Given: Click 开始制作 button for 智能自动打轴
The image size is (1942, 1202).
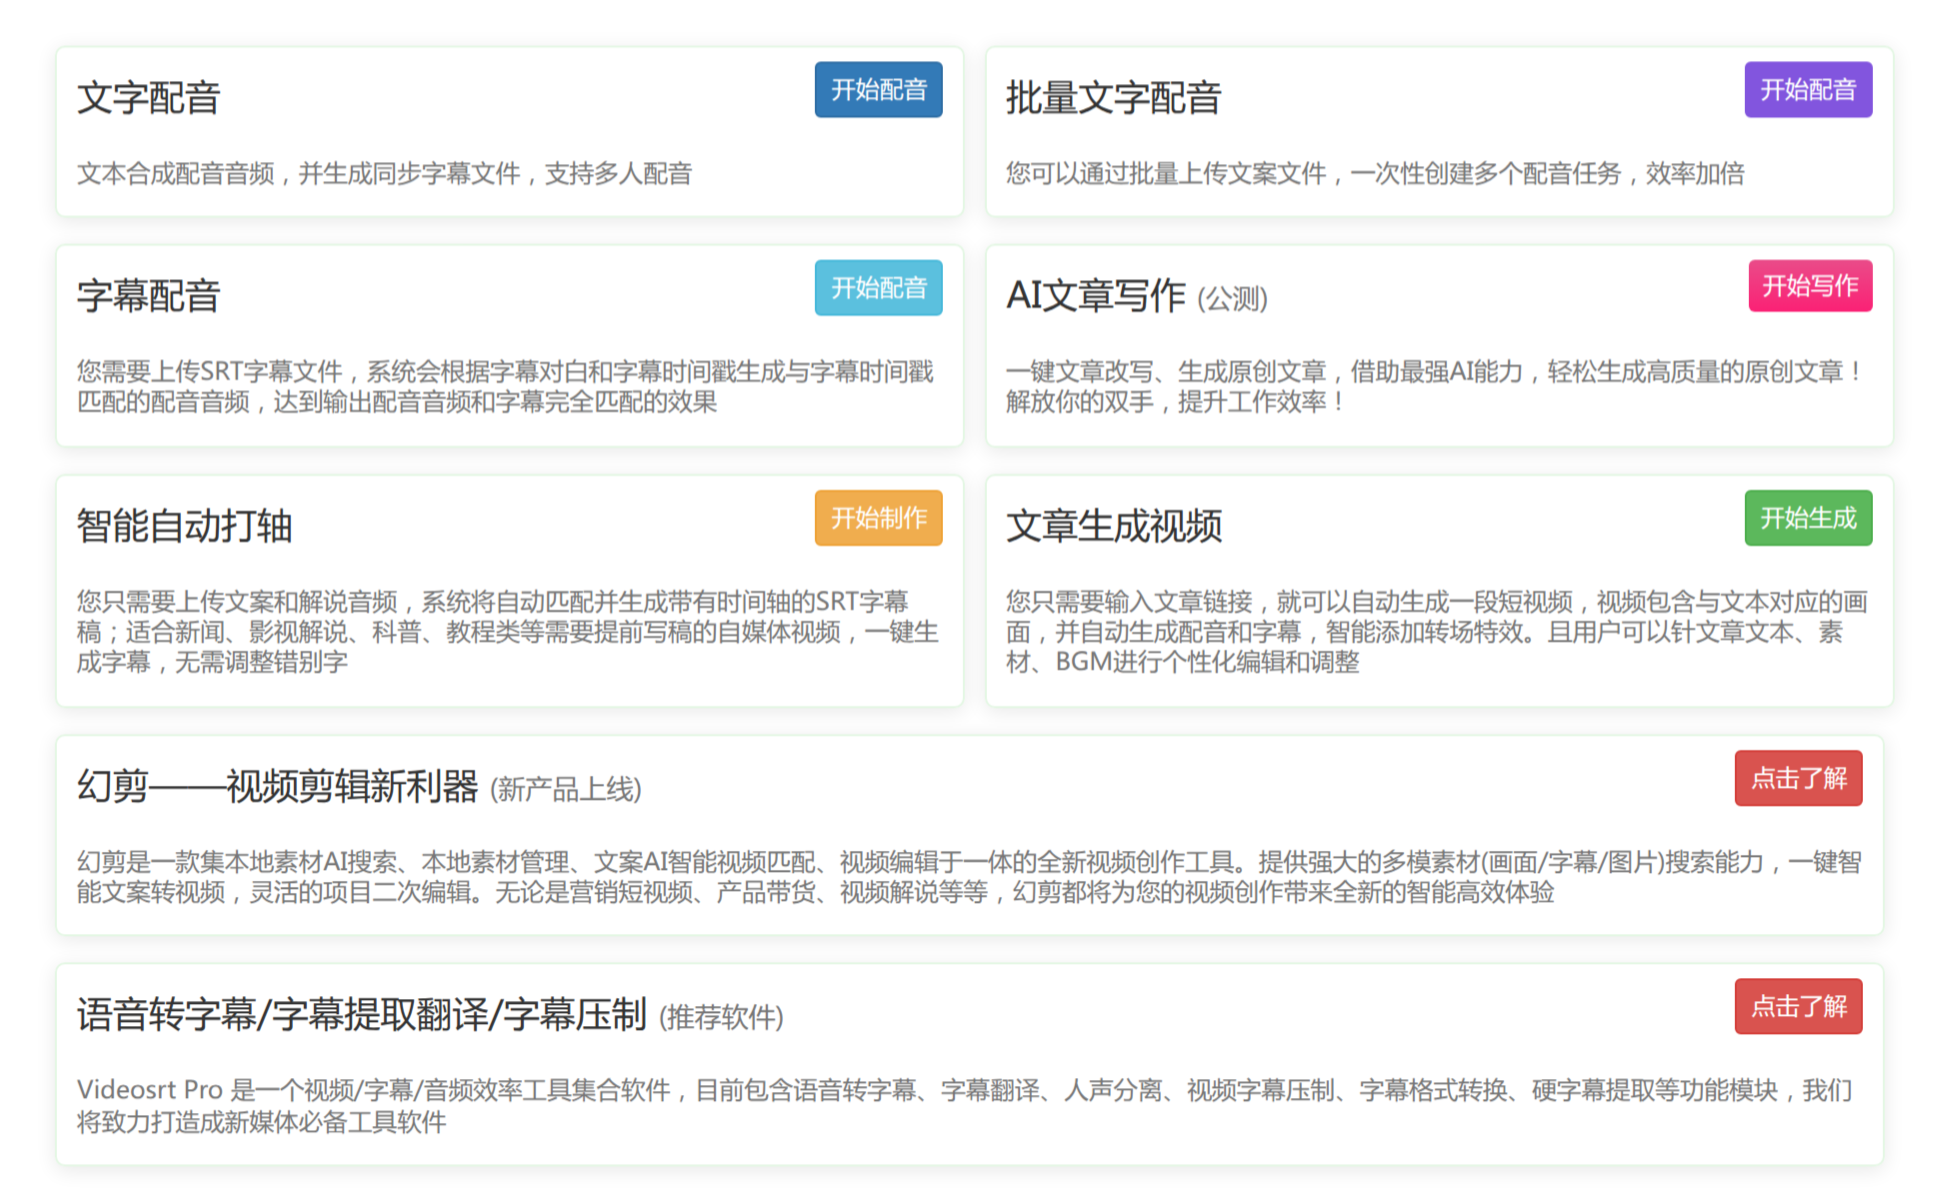Looking at the screenshot, I should [x=878, y=518].
